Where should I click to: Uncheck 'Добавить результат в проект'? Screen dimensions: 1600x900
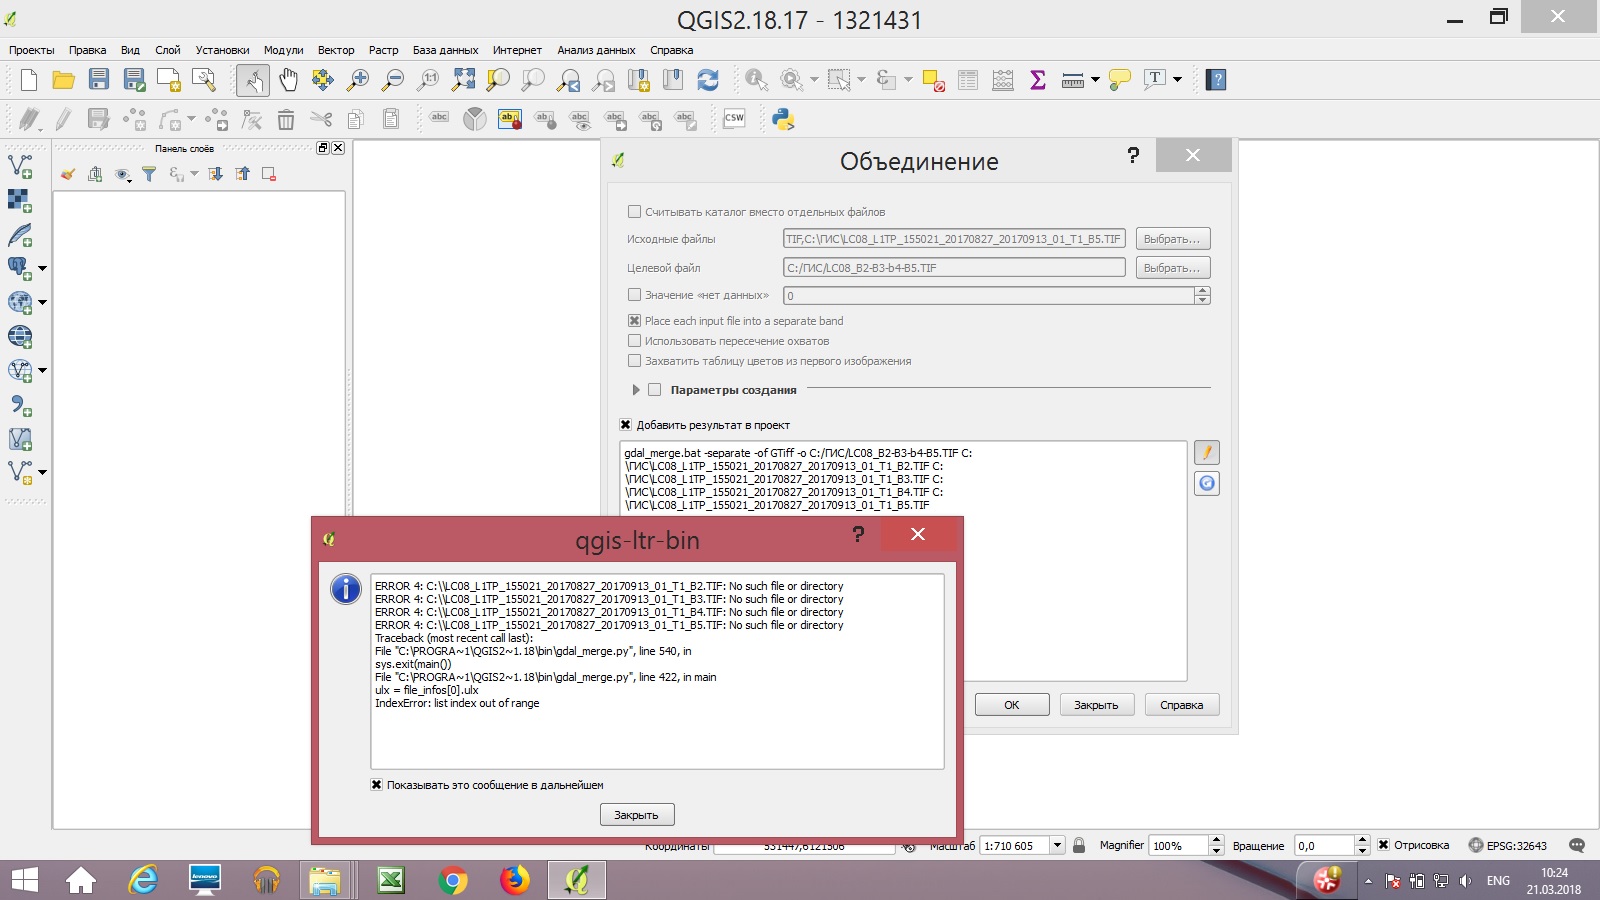point(626,425)
